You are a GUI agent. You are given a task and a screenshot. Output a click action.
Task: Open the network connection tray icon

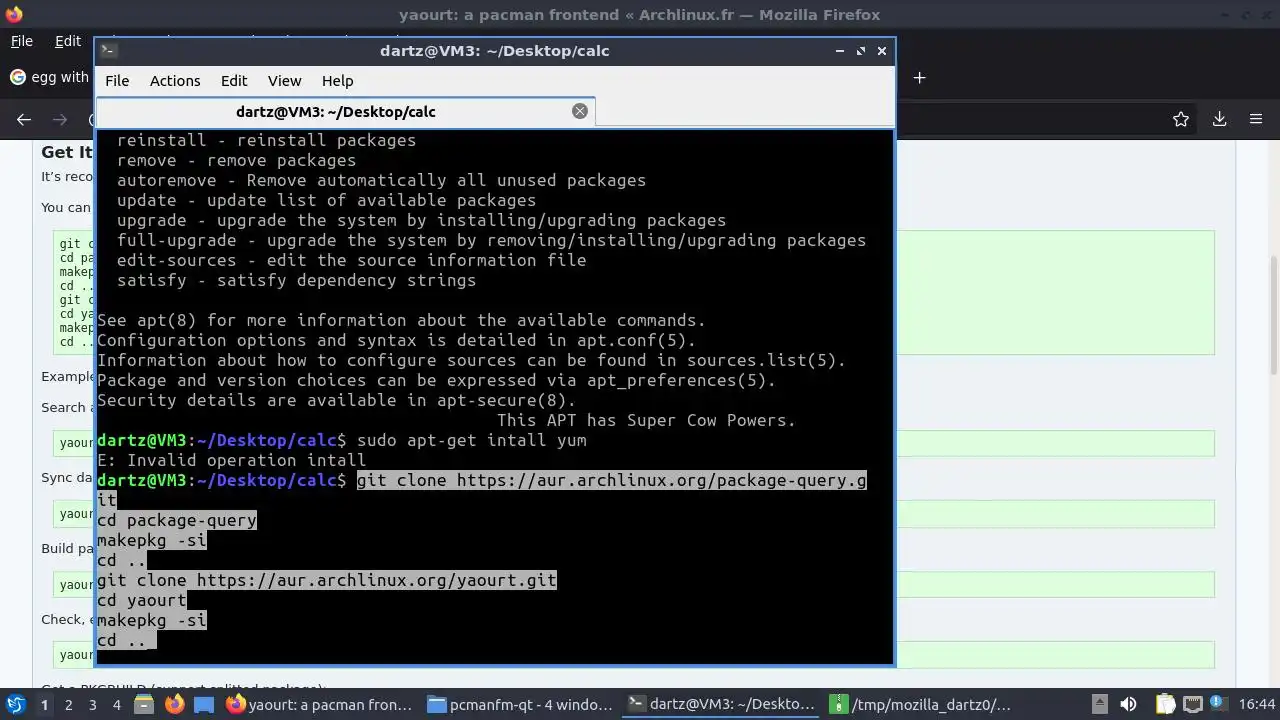[1194, 704]
